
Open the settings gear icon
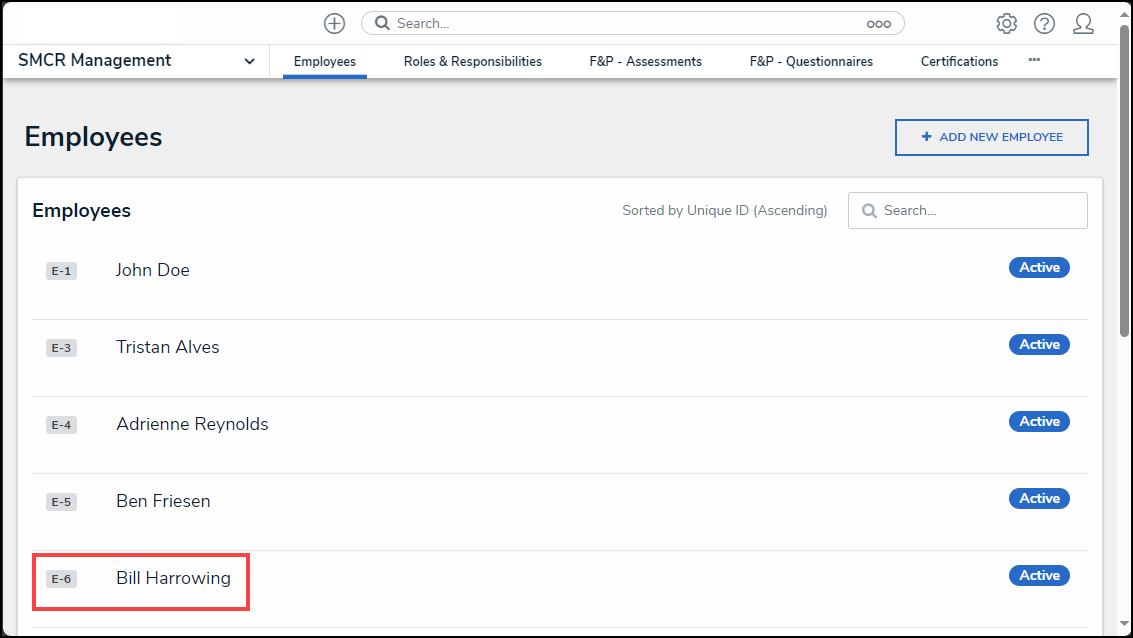pyautogui.click(x=1006, y=23)
